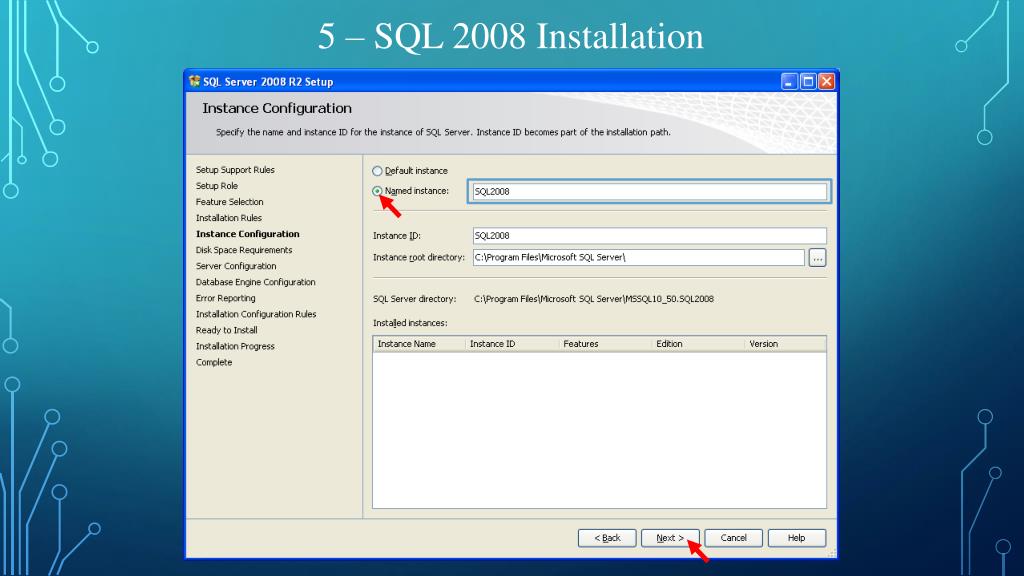Screen dimensions: 1024x576
Task: Sort by Instance ID column header
Action: click(x=512, y=344)
